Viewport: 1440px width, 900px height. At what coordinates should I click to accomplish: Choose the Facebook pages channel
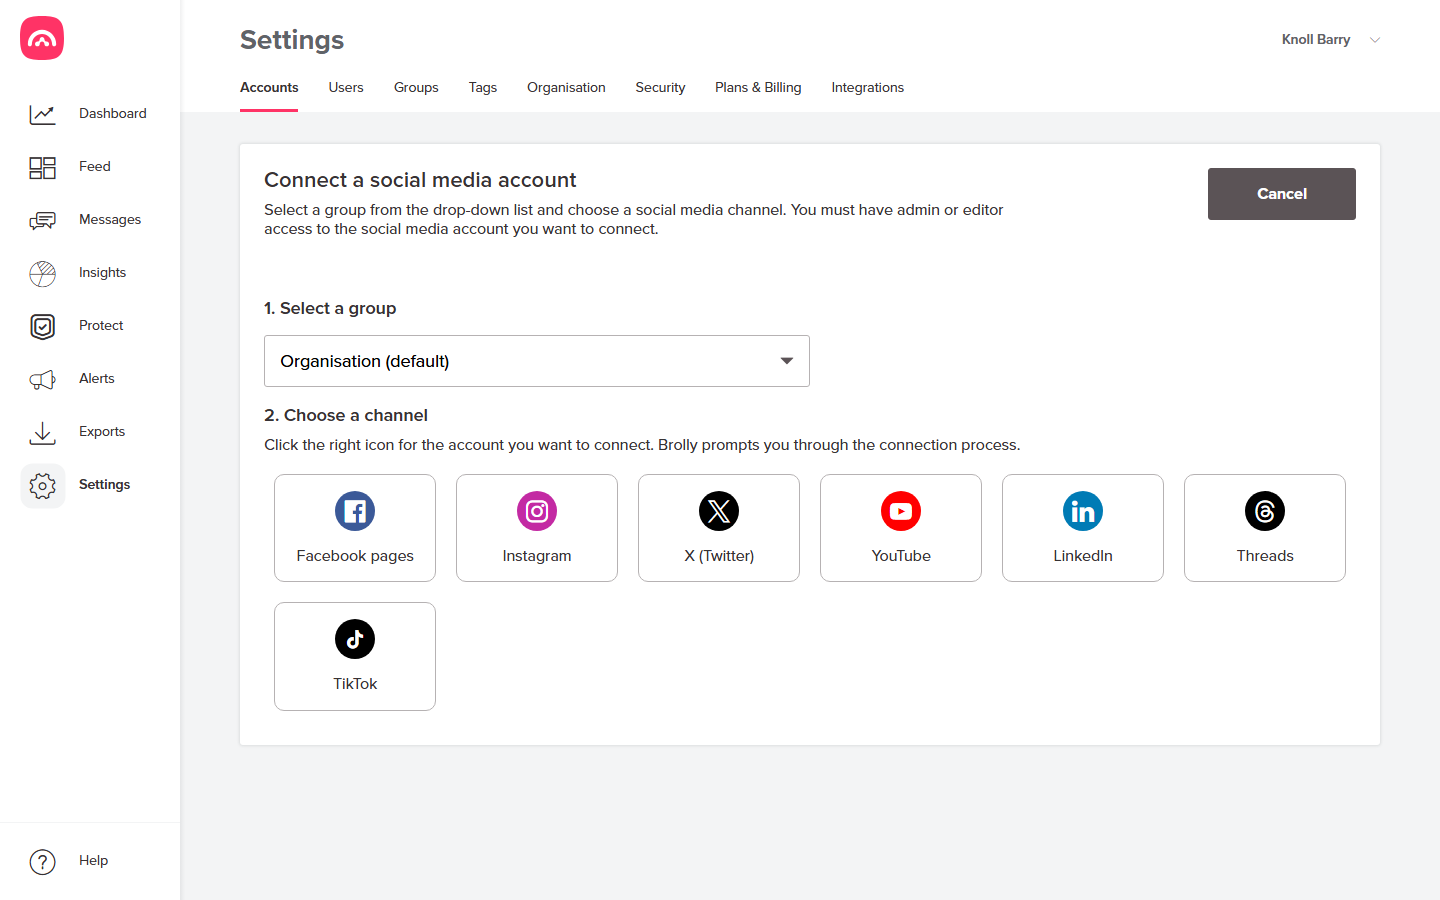(x=355, y=528)
